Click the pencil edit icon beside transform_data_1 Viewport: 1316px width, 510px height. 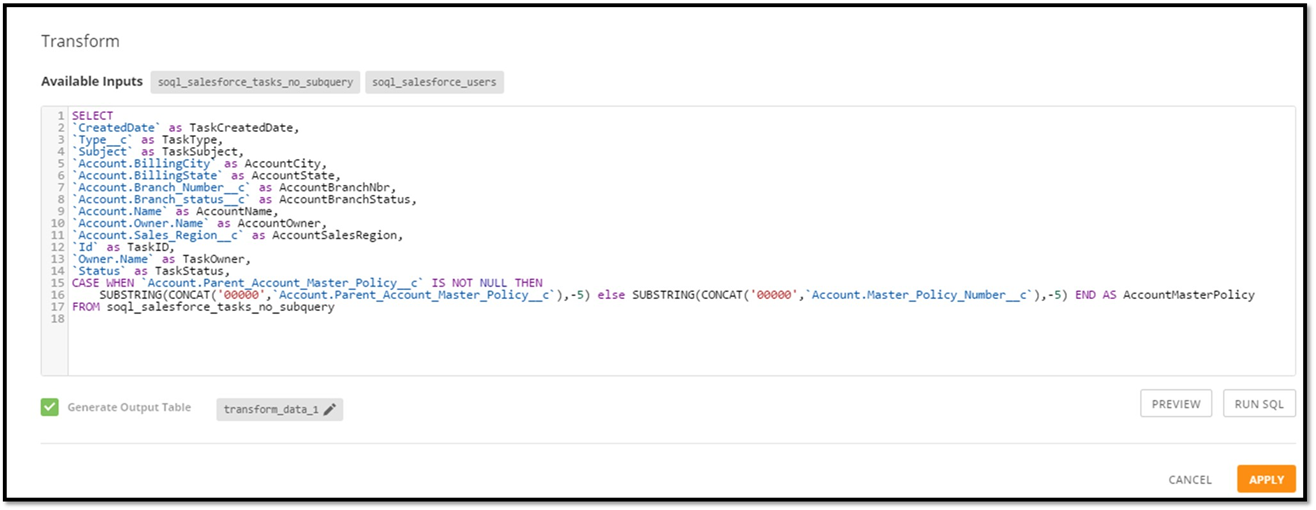pyautogui.click(x=330, y=409)
